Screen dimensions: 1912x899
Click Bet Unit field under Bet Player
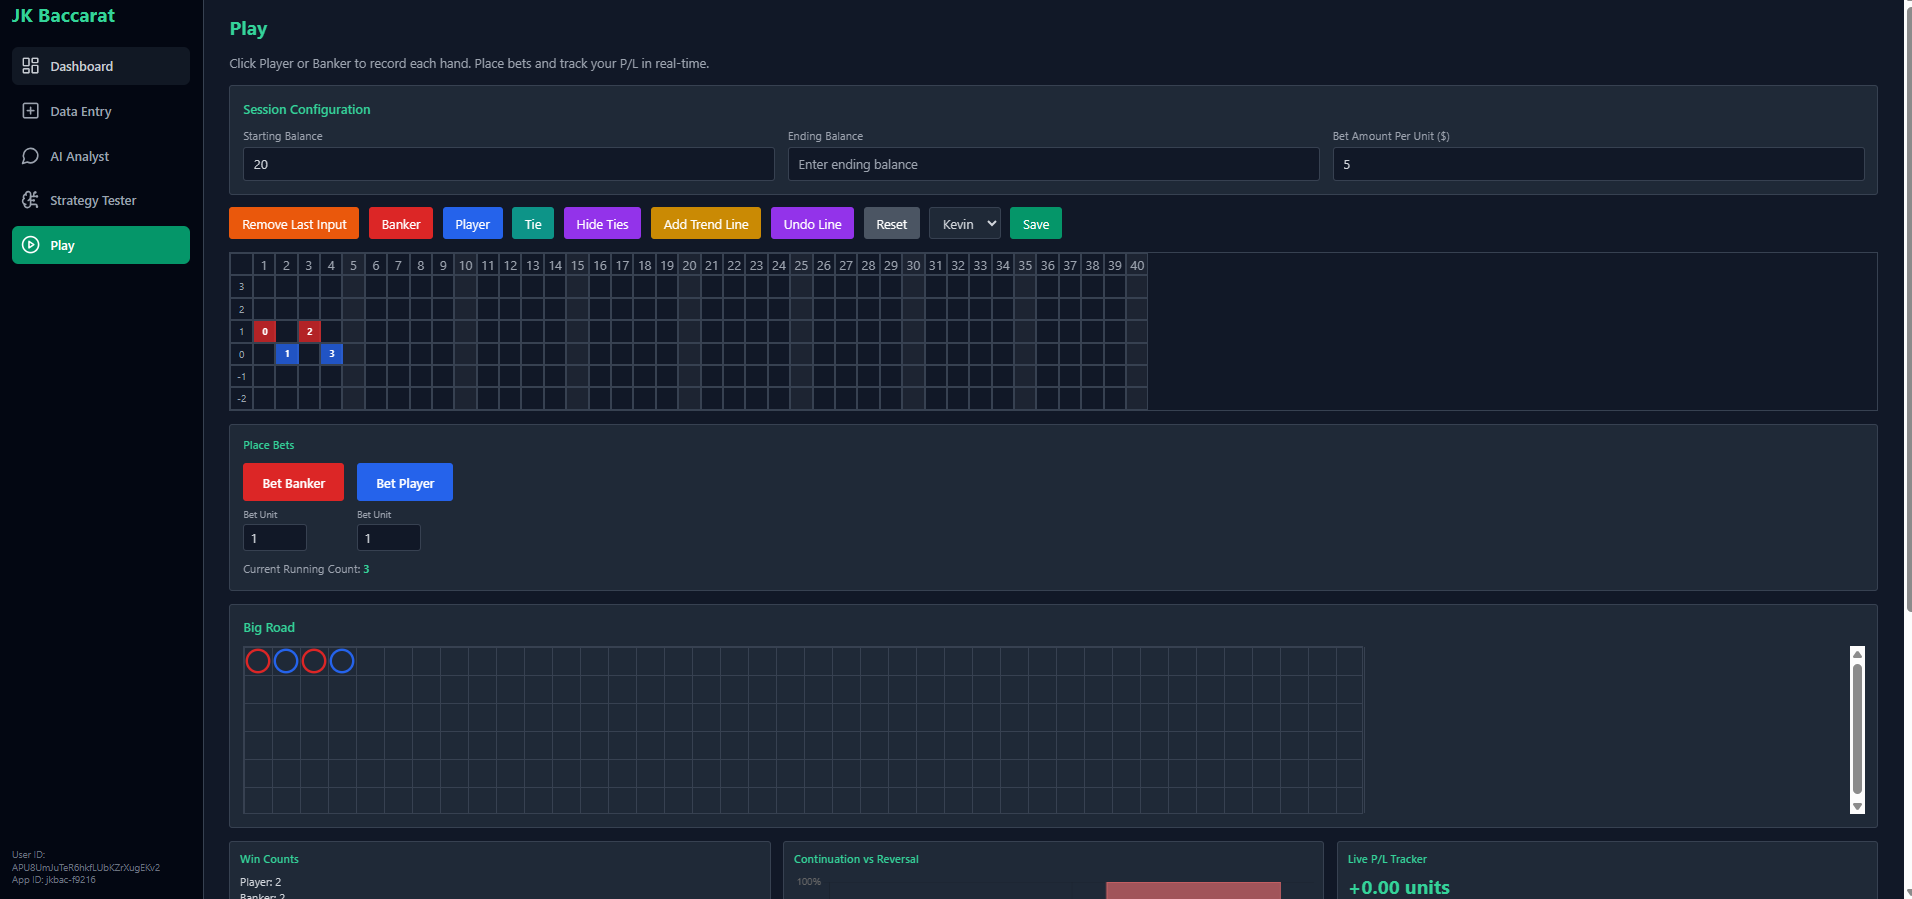tap(389, 538)
